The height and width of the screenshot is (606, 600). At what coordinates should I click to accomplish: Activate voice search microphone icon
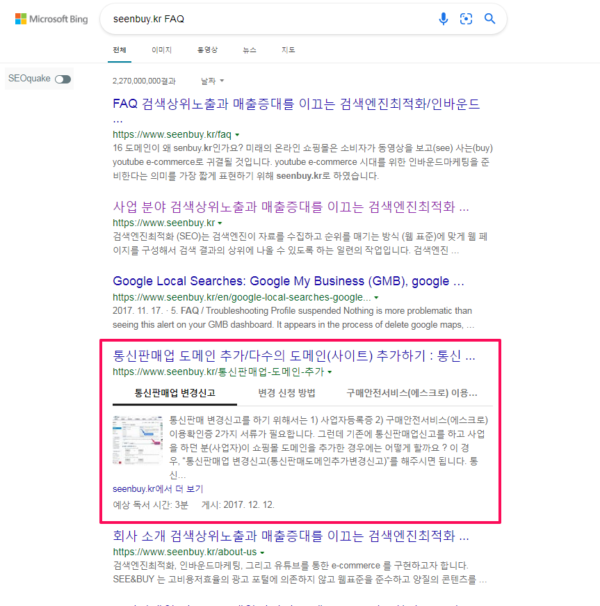click(x=443, y=19)
